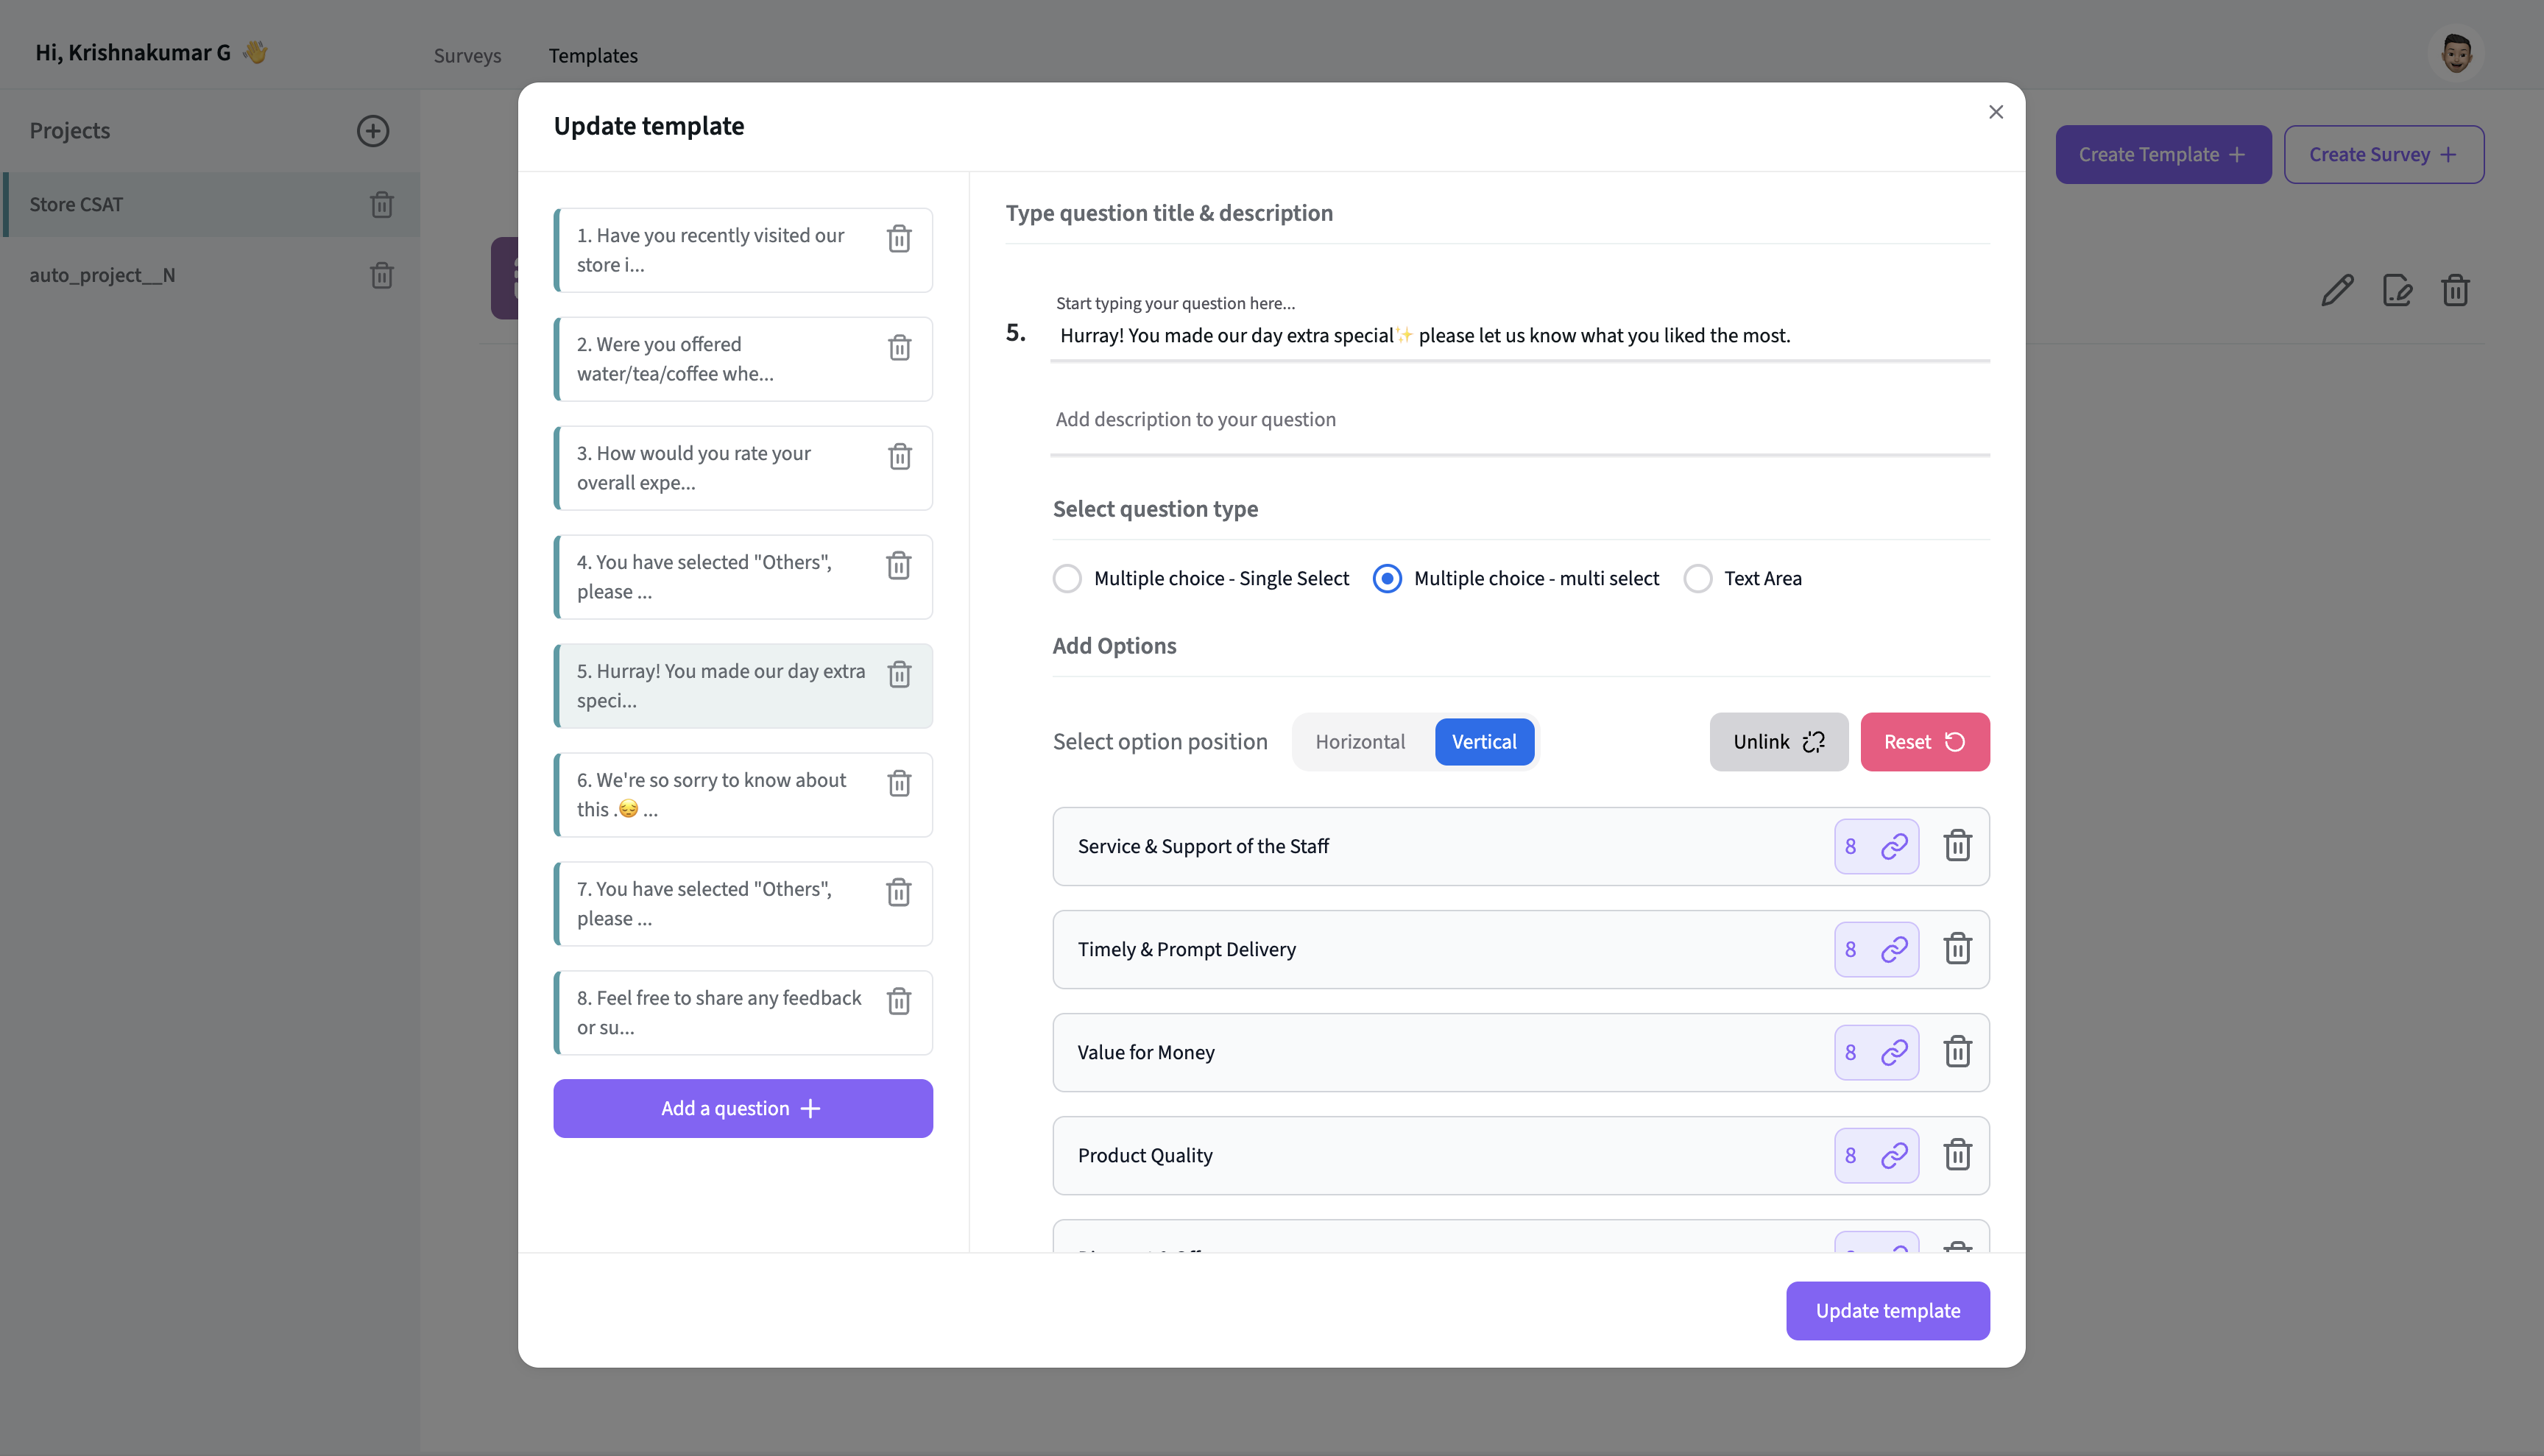
Task: Select Multiple choice - multi select radio
Action: pyautogui.click(x=1386, y=579)
